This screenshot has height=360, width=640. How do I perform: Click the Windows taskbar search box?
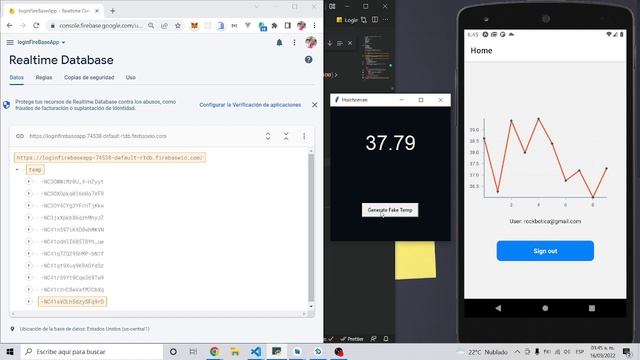[91, 351]
